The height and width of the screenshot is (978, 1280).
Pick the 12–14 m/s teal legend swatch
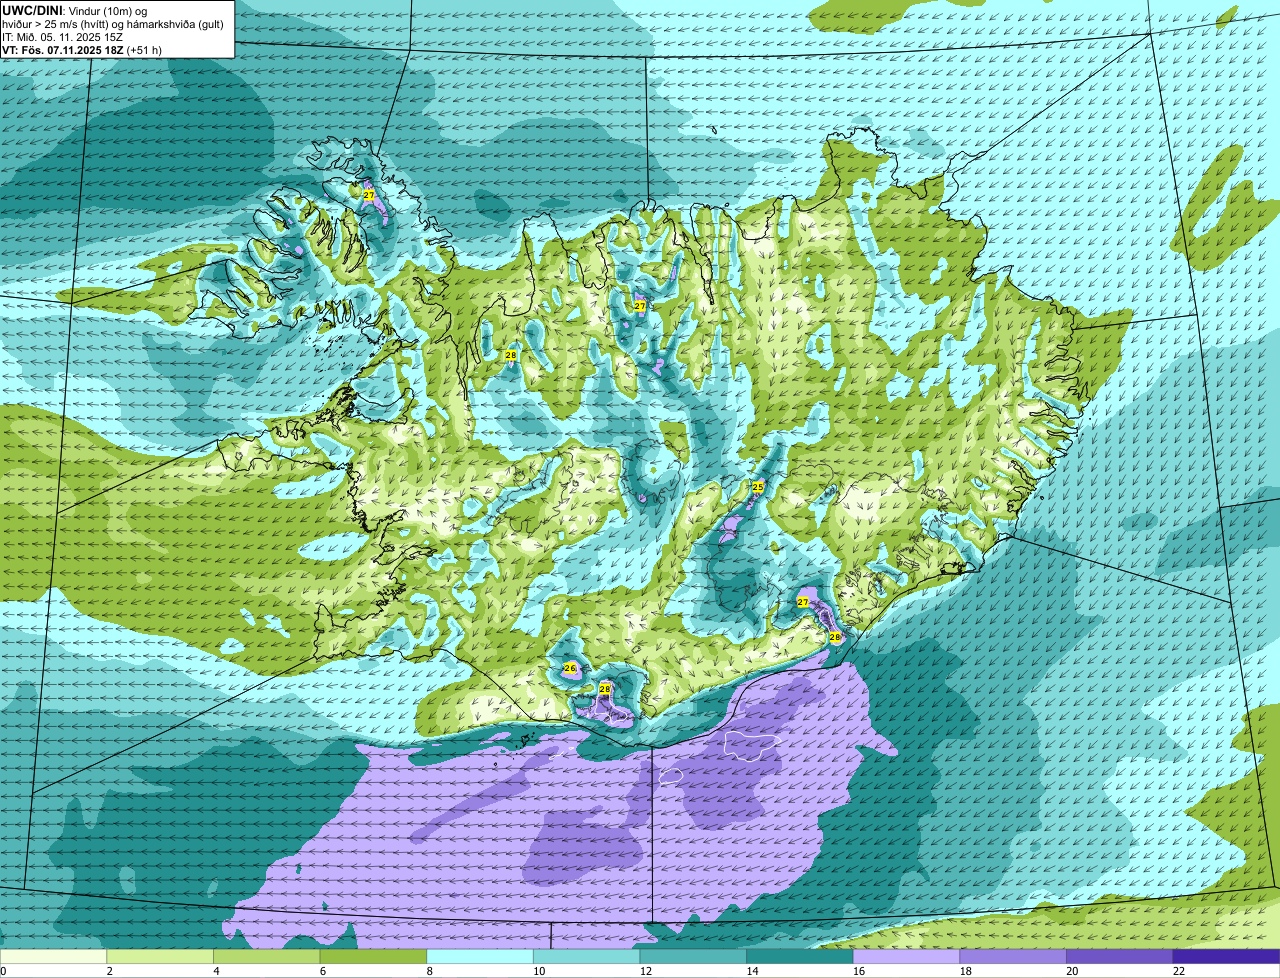point(693,956)
